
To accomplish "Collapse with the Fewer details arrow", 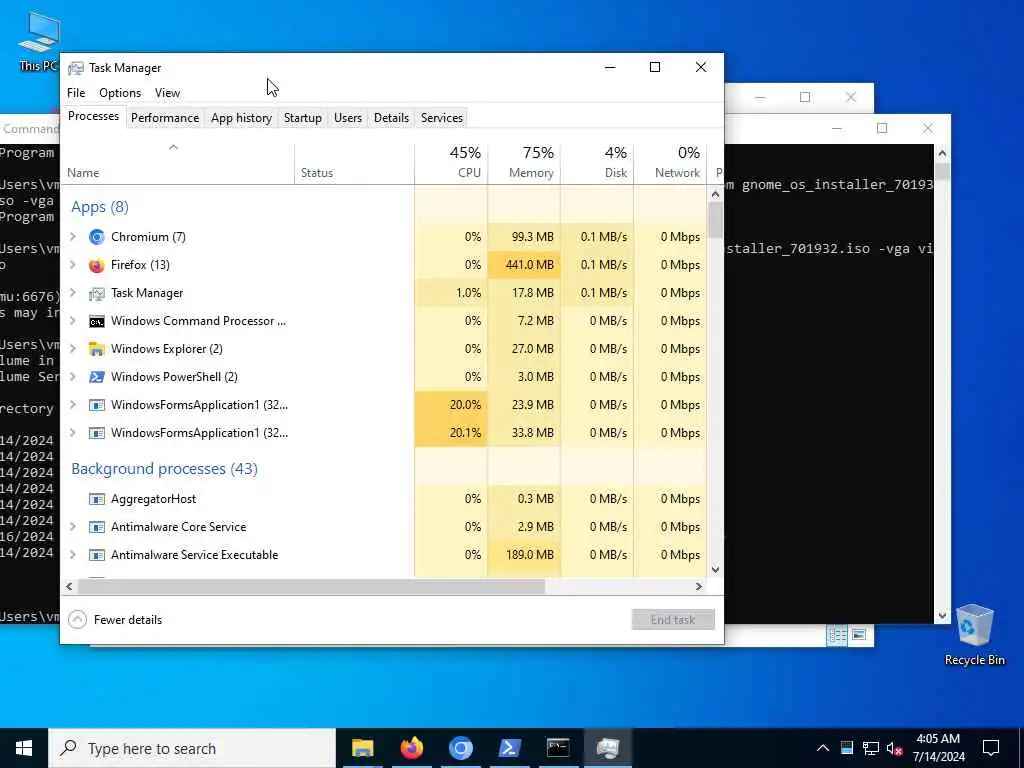I will pyautogui.click(x=77, y=620).
